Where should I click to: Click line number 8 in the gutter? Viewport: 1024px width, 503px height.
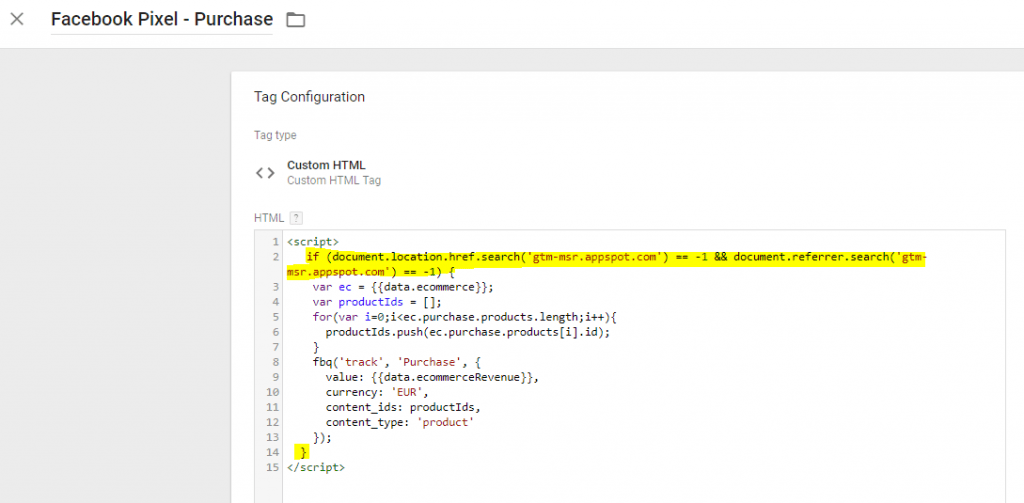[x=276, y=362]
